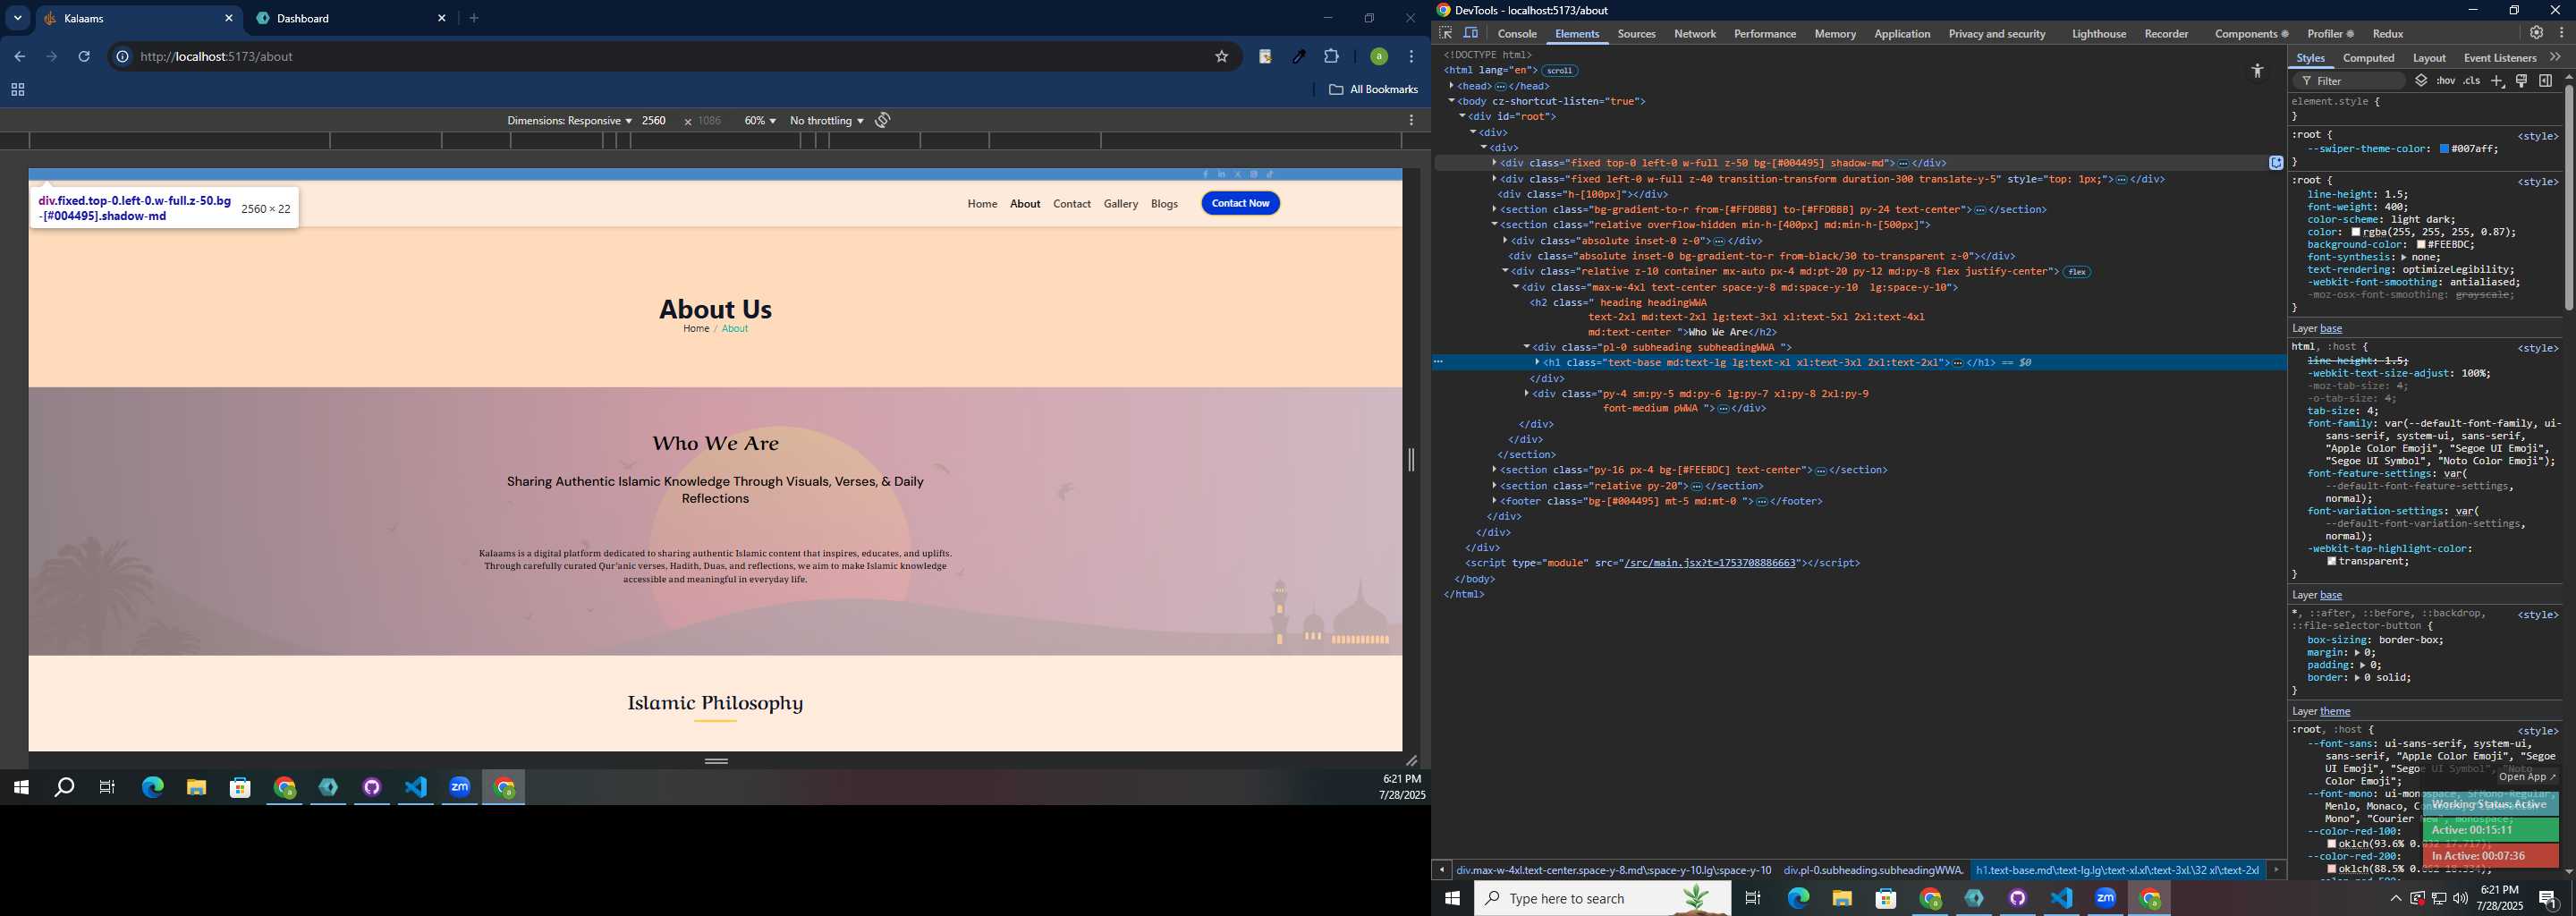Open Zoom from the bottom taskbar
Screen dimensions: 2576x916
[2106, 898]
